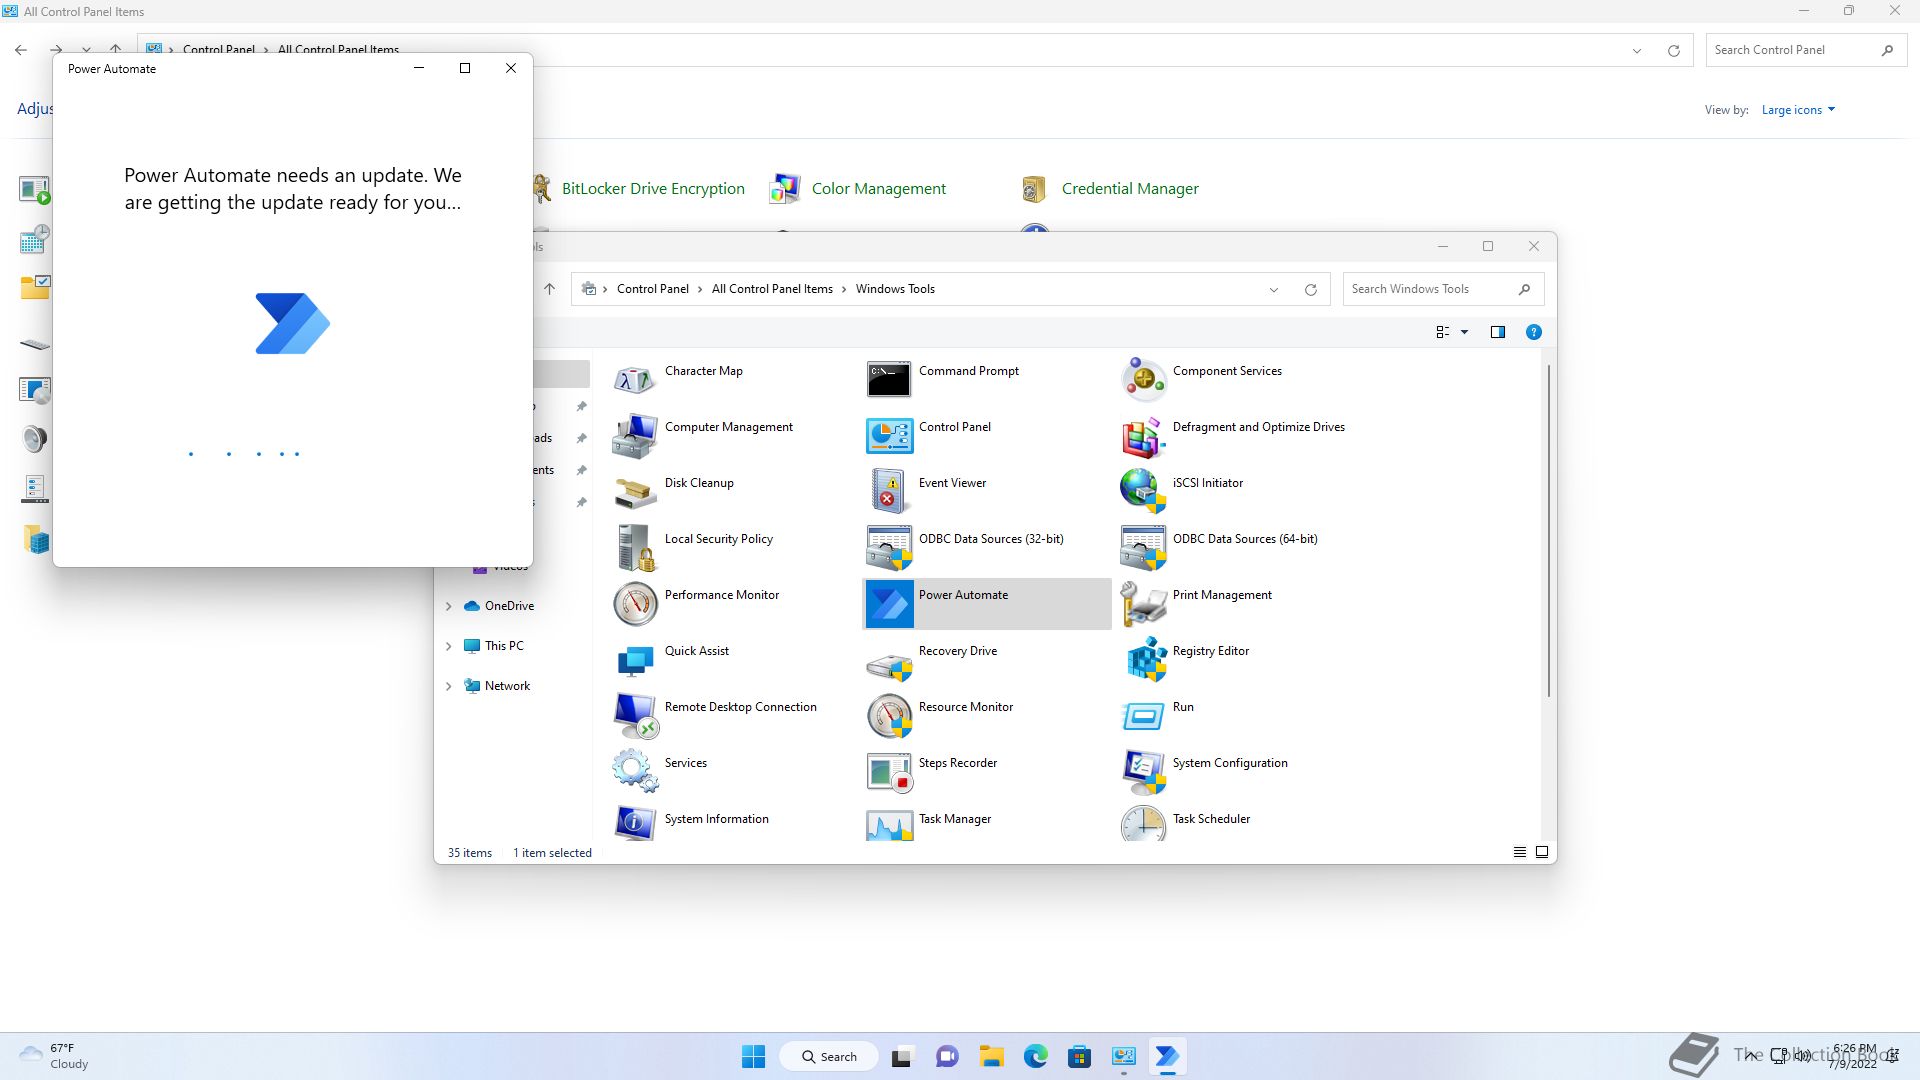Screen dimensions: 1920x1080
Task: Open Control Panel icon in Windows Tools
Action: coord(889,436)
